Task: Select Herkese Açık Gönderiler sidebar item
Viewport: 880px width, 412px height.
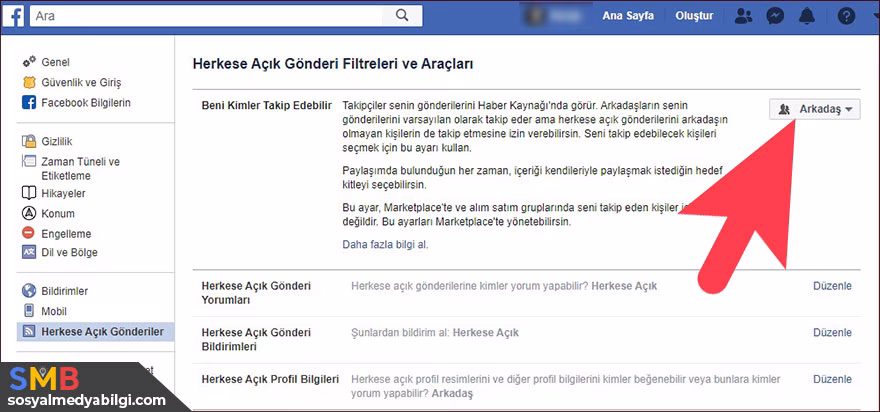Action: tap(96, 331)
